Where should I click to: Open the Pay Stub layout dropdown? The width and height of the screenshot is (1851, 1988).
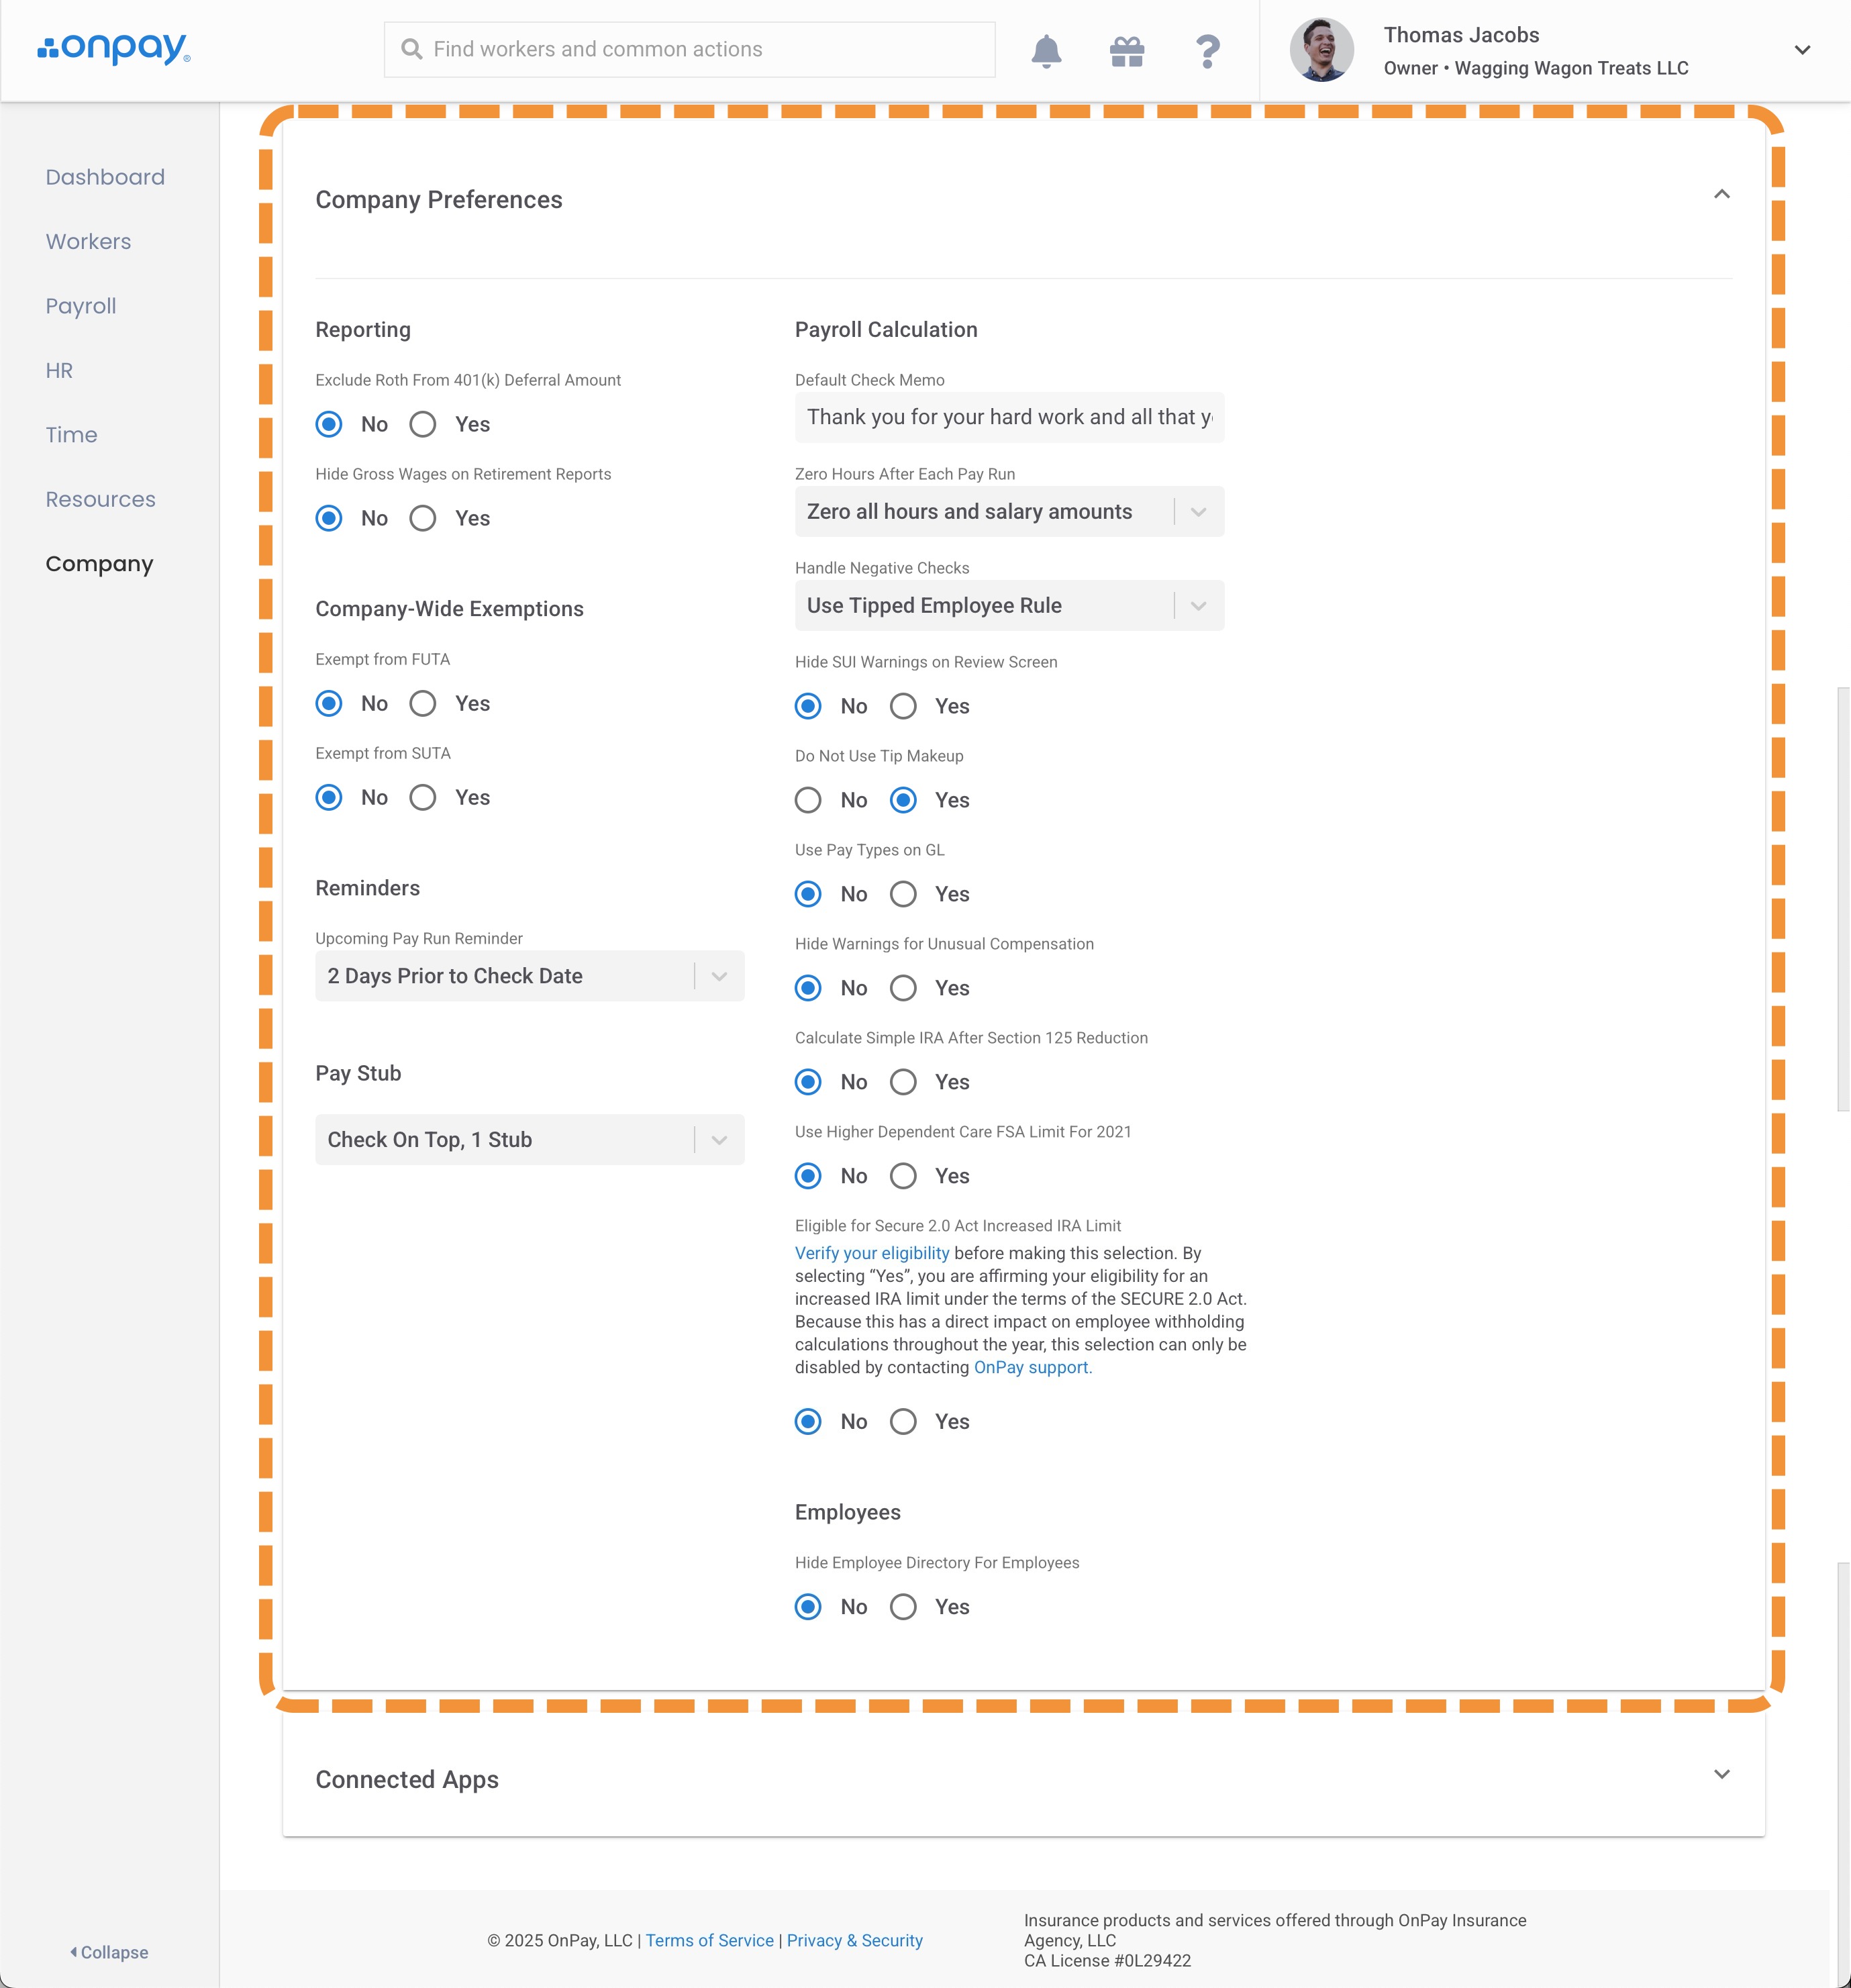click(x=529, y=1140)
